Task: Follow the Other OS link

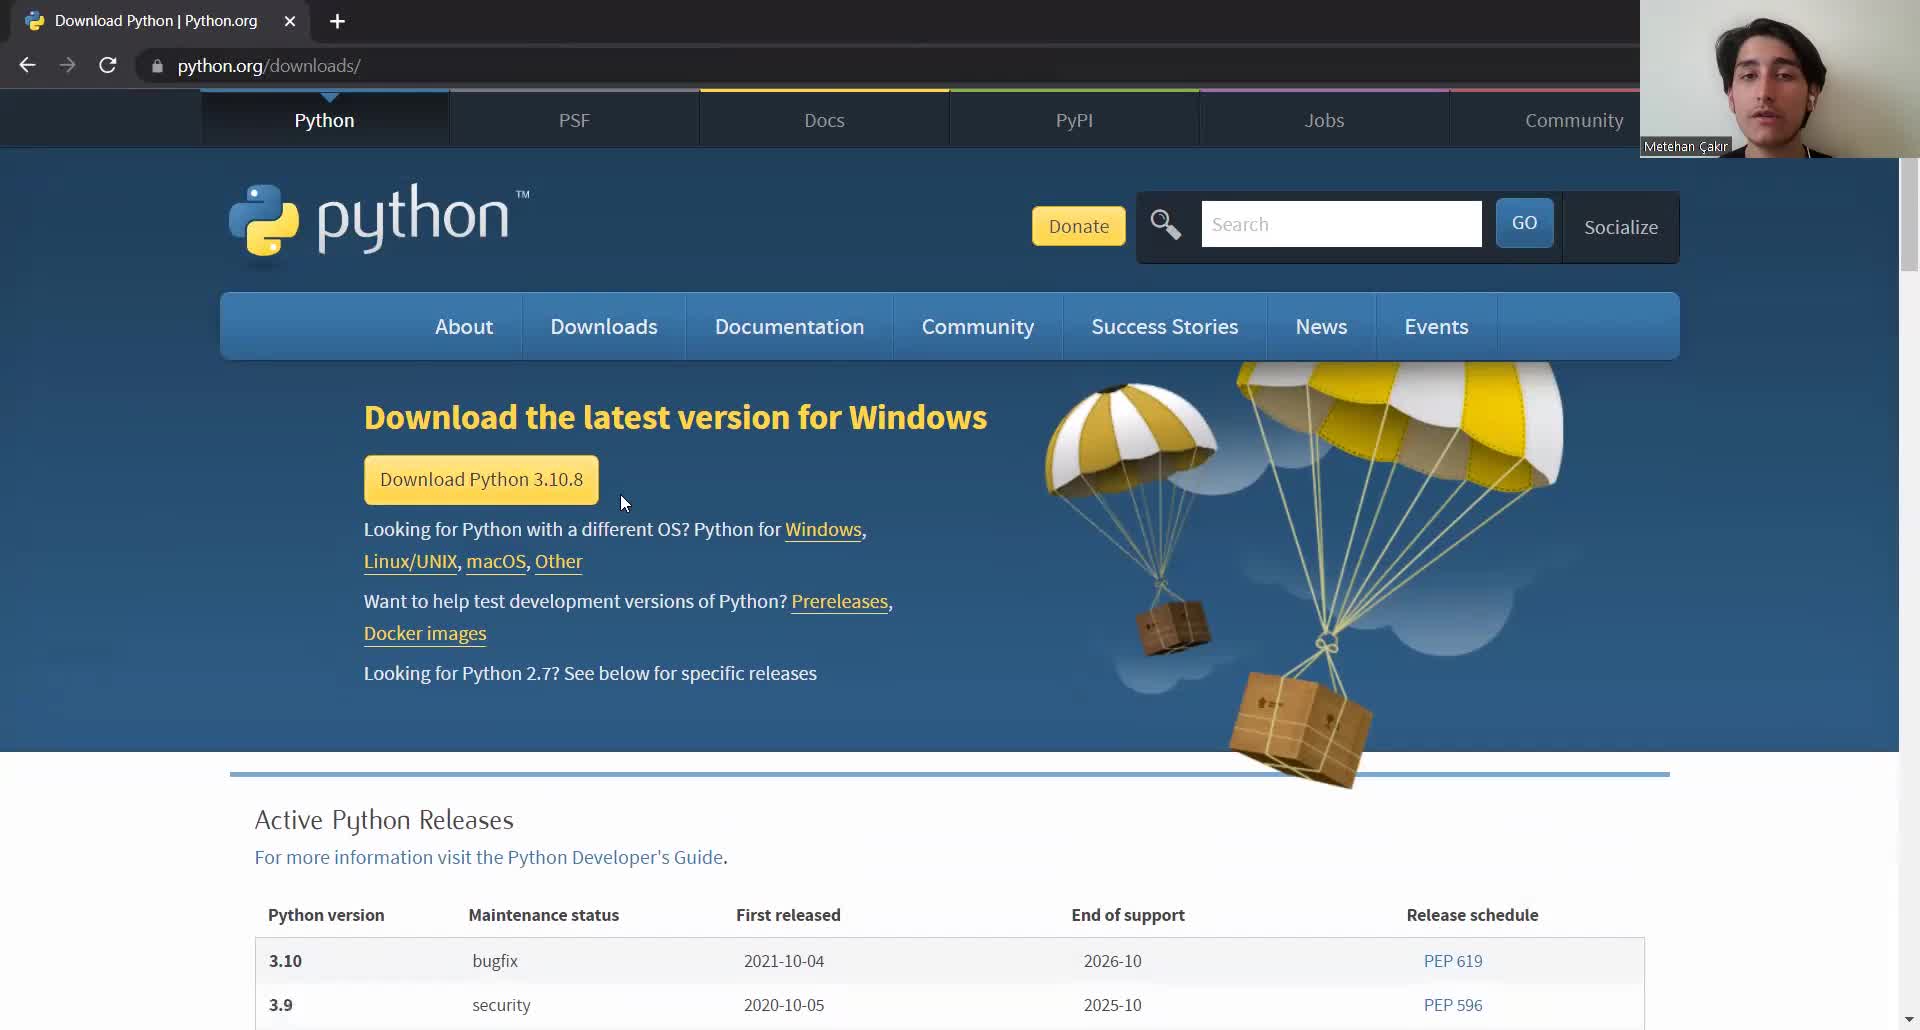Action: click(x=558, y=562)
